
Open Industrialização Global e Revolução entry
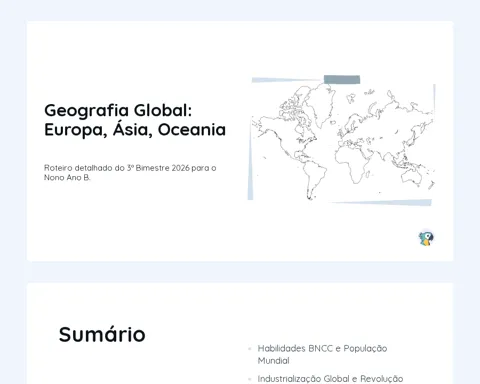(330, 379)
